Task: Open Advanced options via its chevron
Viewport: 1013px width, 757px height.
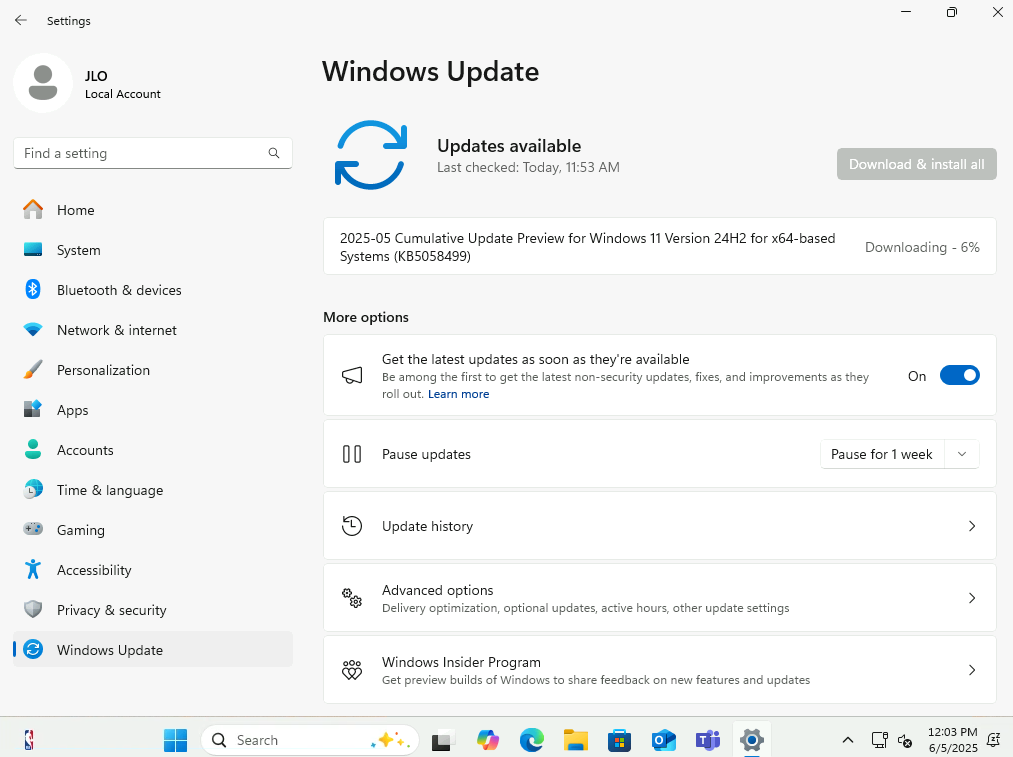Action: 972,598
